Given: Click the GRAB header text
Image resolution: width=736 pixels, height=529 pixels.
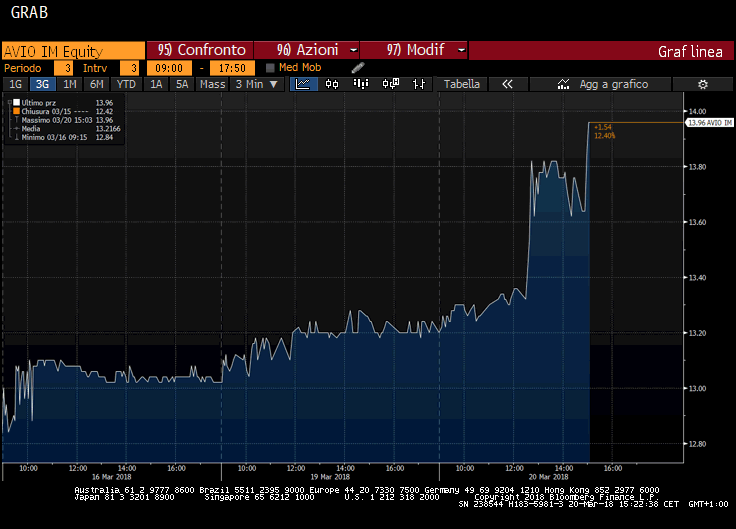Looking at the screenshot, I should point(29,13).
